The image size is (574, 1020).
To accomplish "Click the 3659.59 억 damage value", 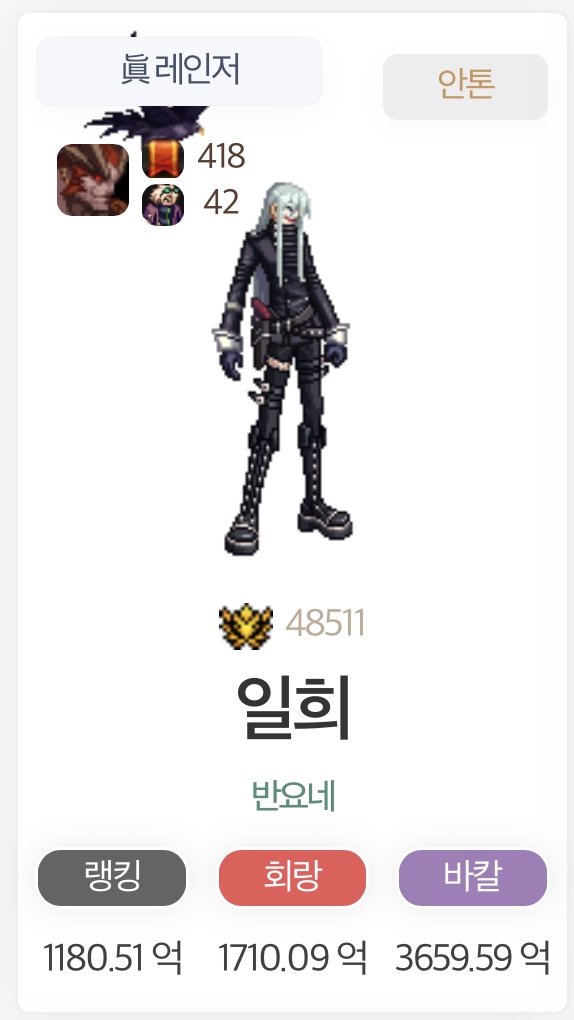I will click(473, 958).
